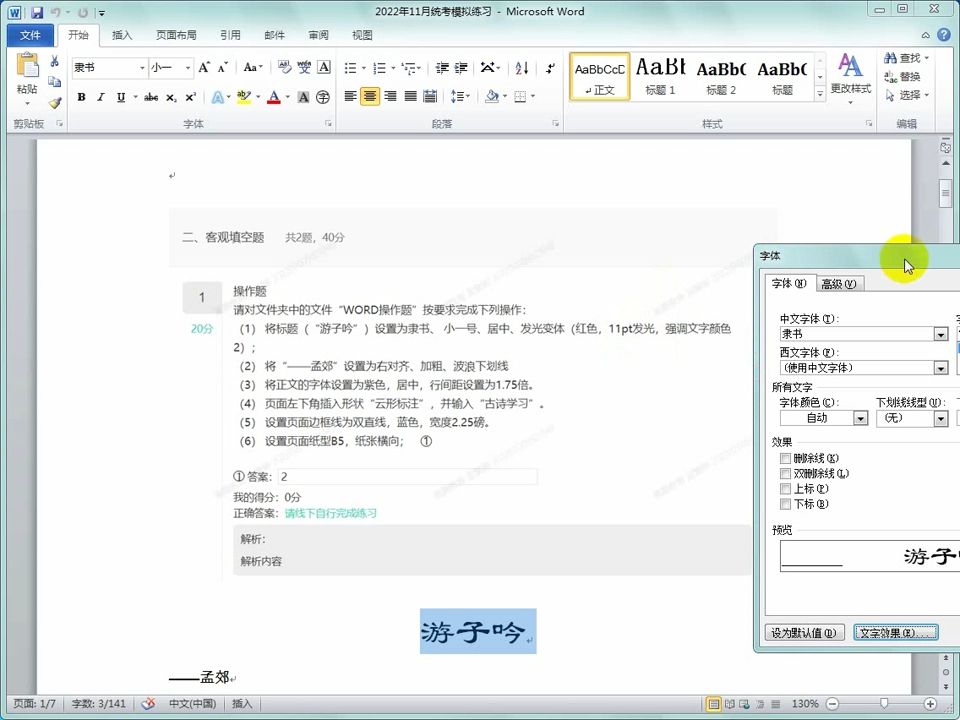Screen dimensions: 960x720
Task: Enable the 双删除线 (double strikethrough) checkbox
Action: click(x=785, y=471)
